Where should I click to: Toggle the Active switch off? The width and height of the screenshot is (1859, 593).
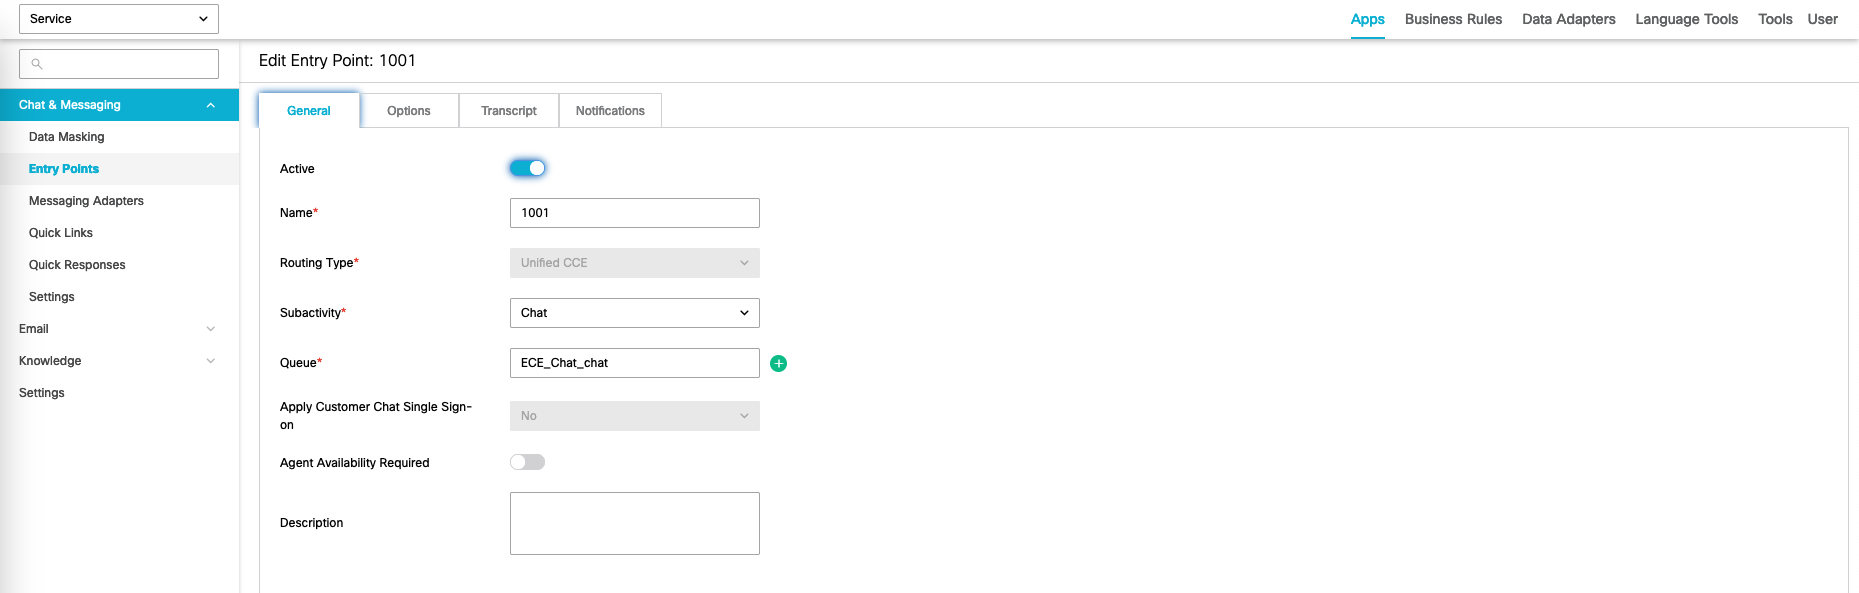(527, 168)
